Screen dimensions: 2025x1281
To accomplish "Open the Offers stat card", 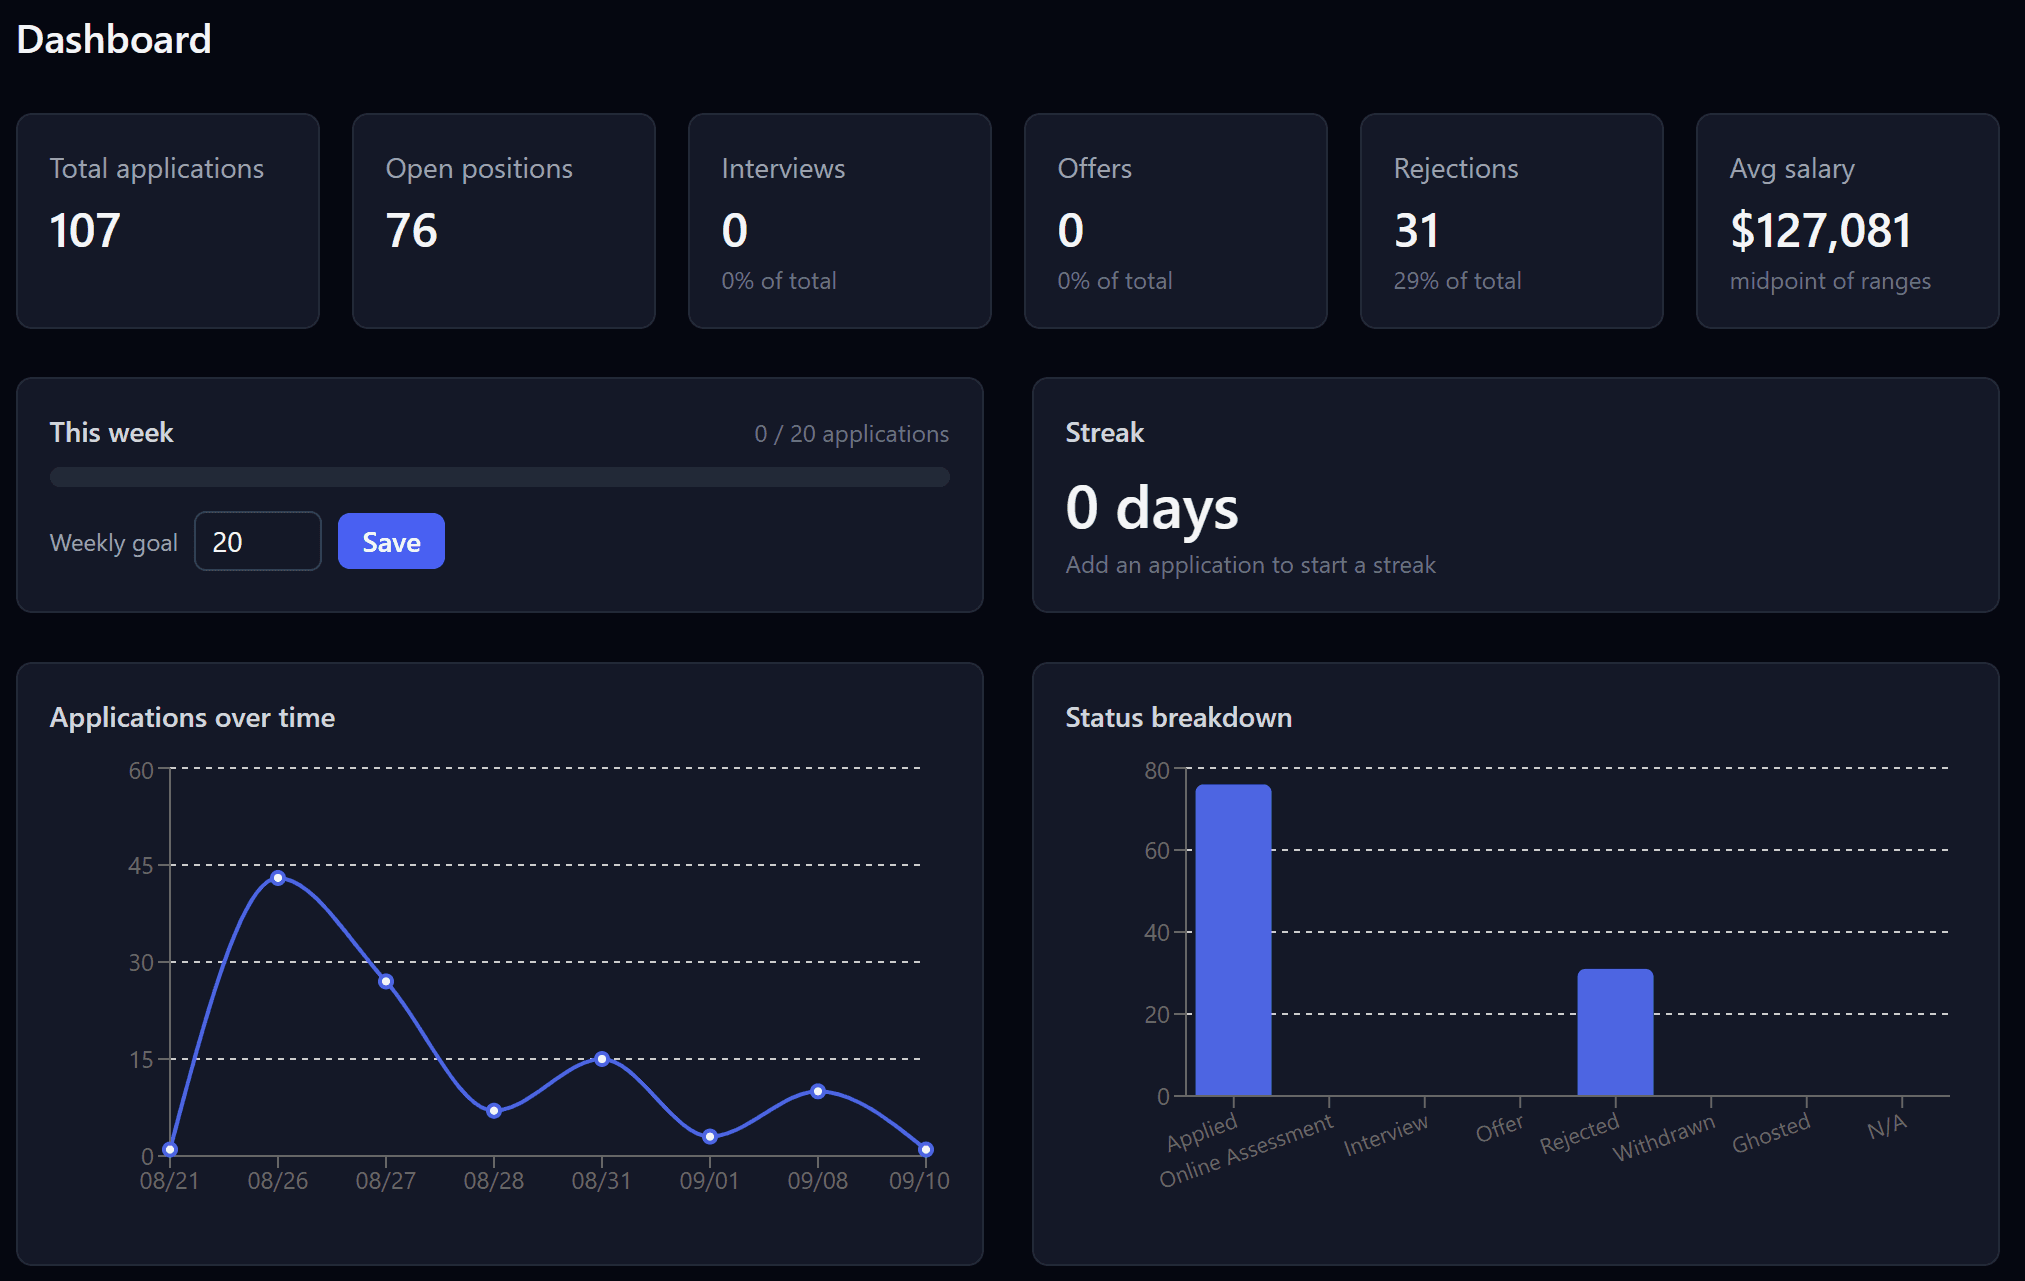I will [x=1176, y=221].
